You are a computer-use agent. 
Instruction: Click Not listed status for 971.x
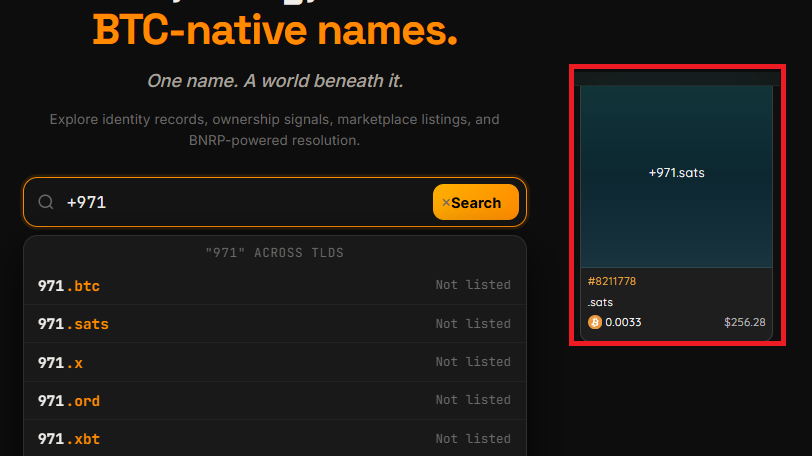(x=473, y=362)
